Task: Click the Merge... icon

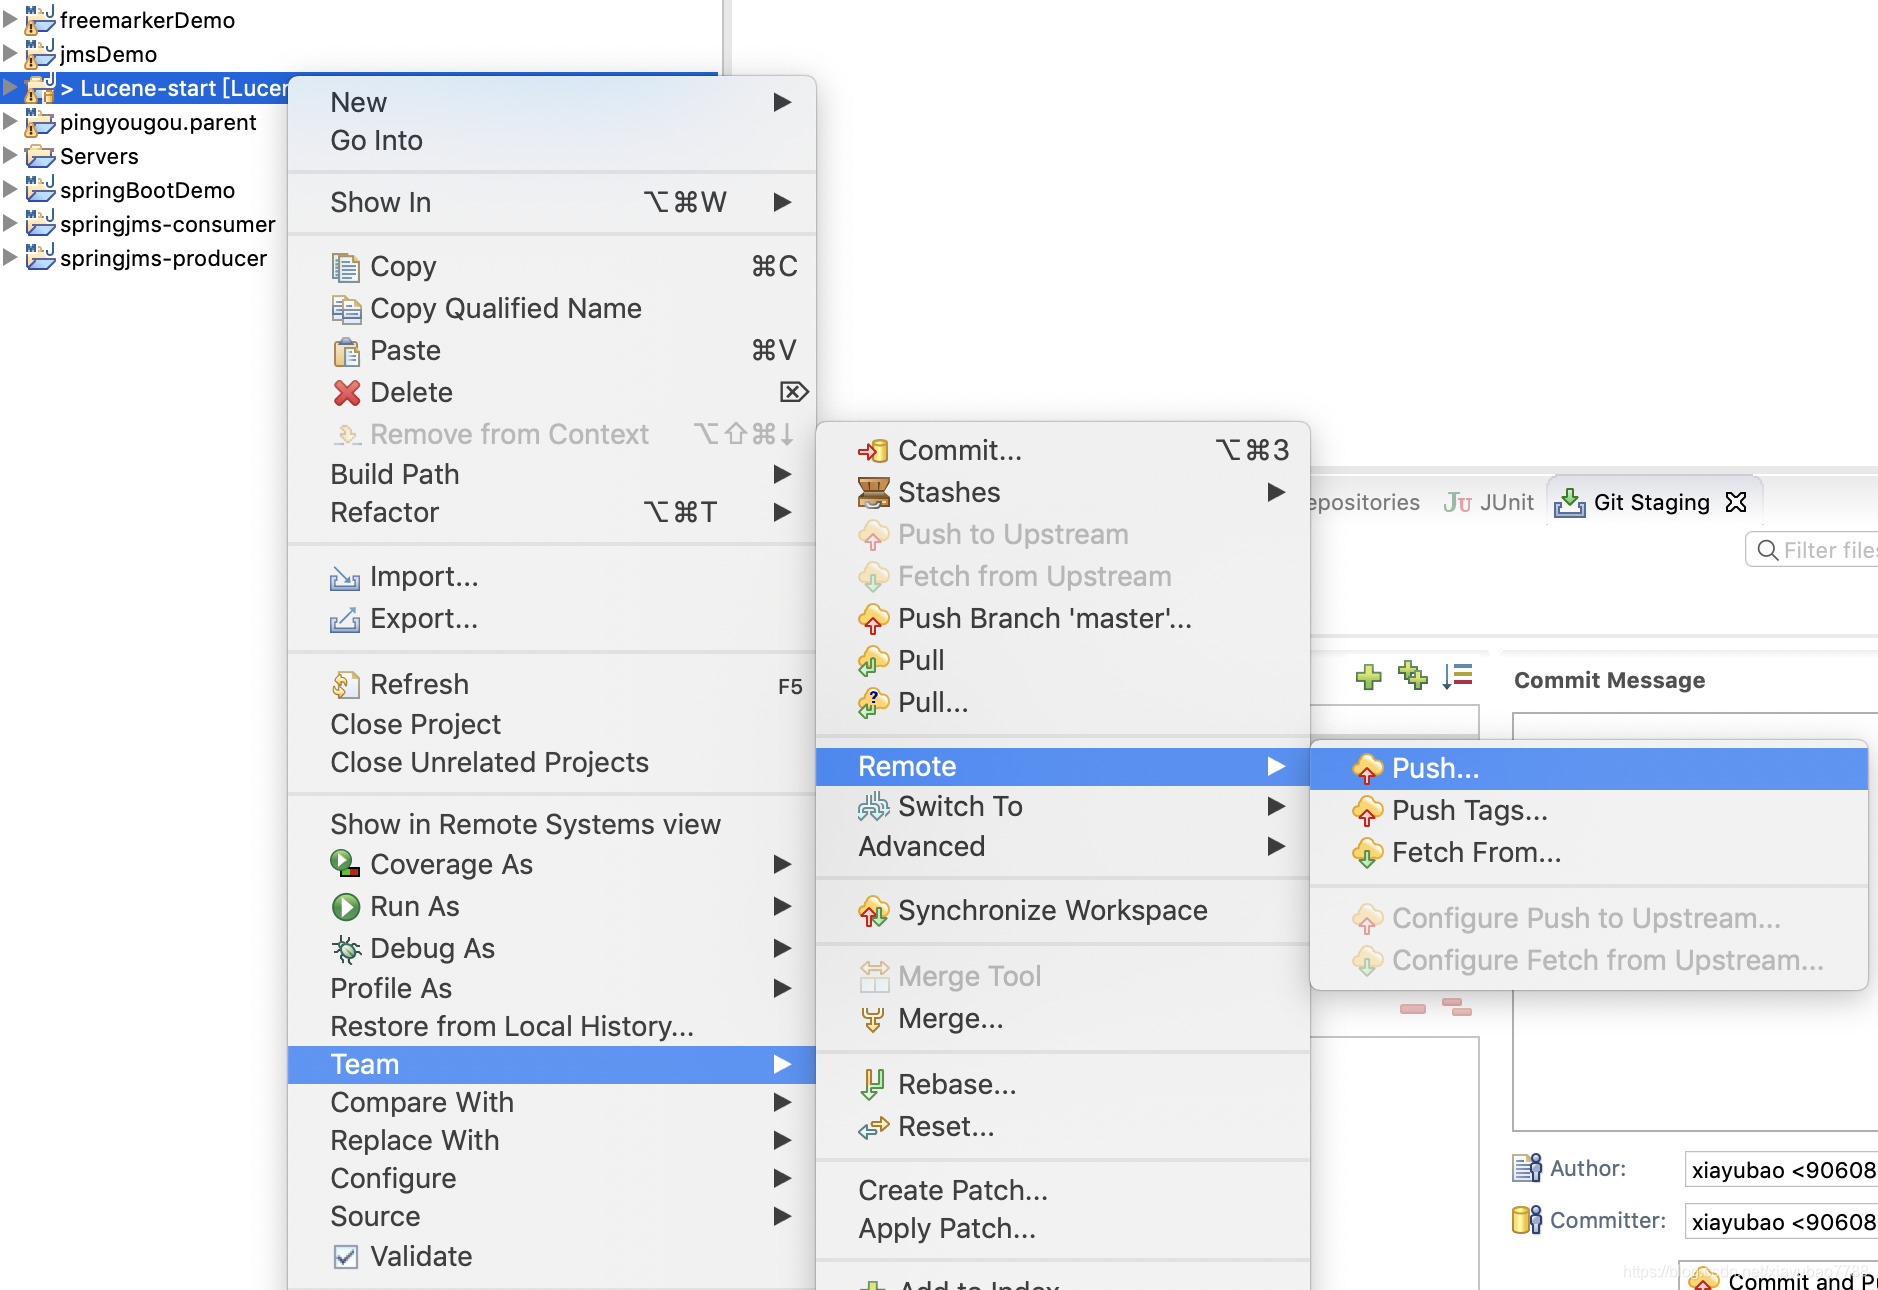Action: click(873, 1019)
